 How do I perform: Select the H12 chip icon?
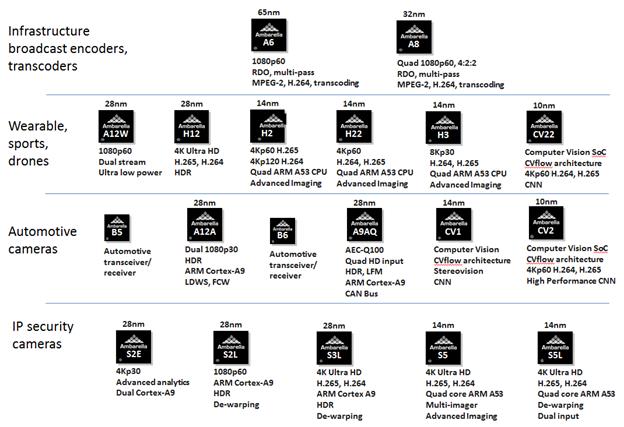point(192,134)
